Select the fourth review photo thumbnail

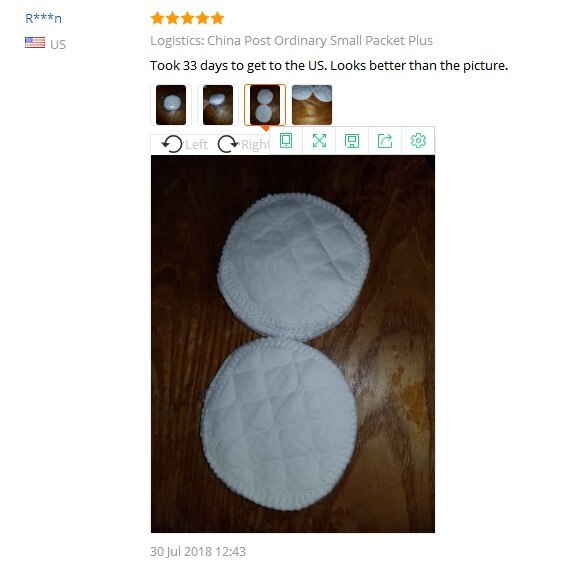click(312, 105)
